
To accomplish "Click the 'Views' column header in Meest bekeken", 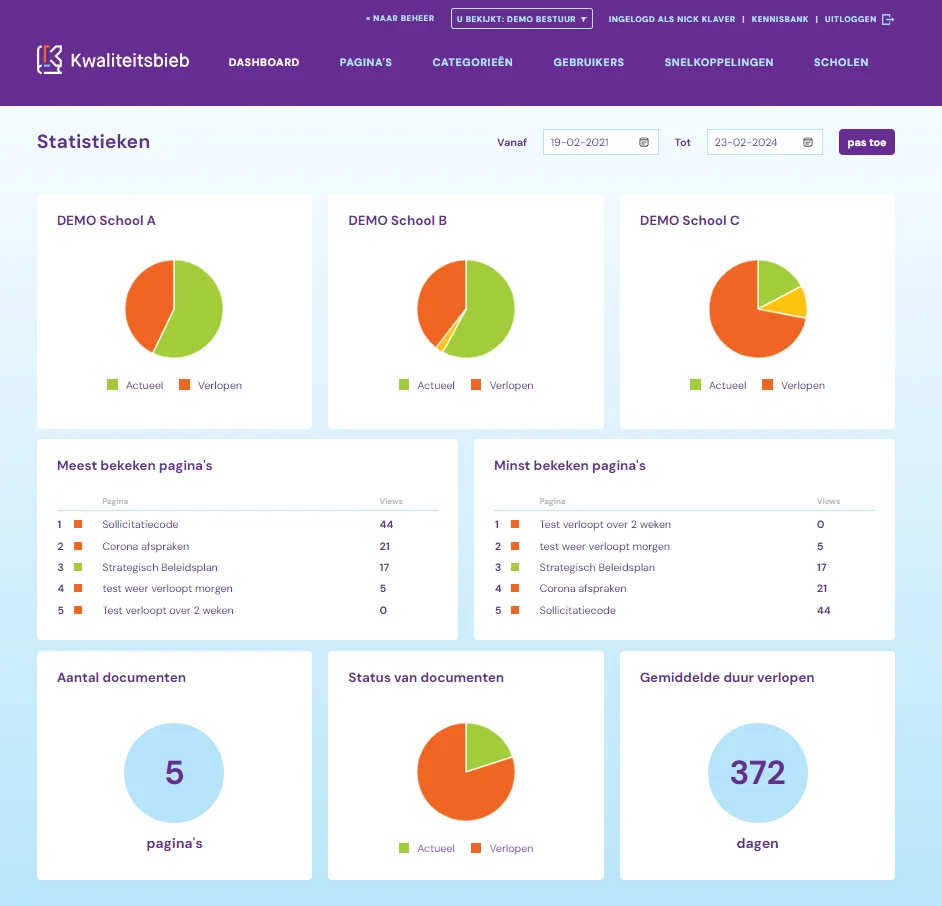I will [390, 500].
